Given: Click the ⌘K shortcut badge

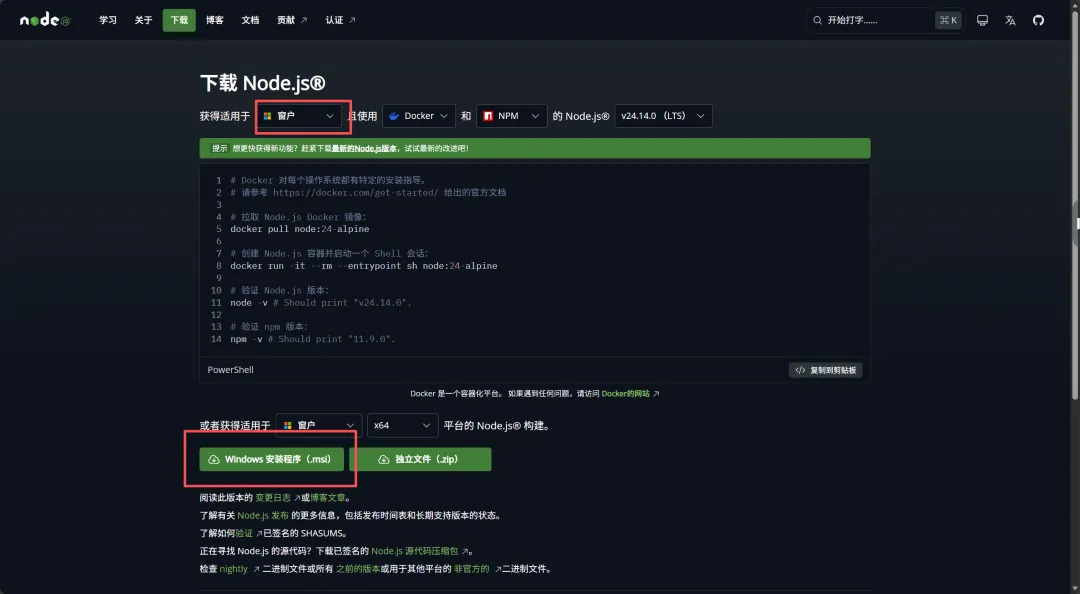Looking at the screenshot, I should (948, 20).
